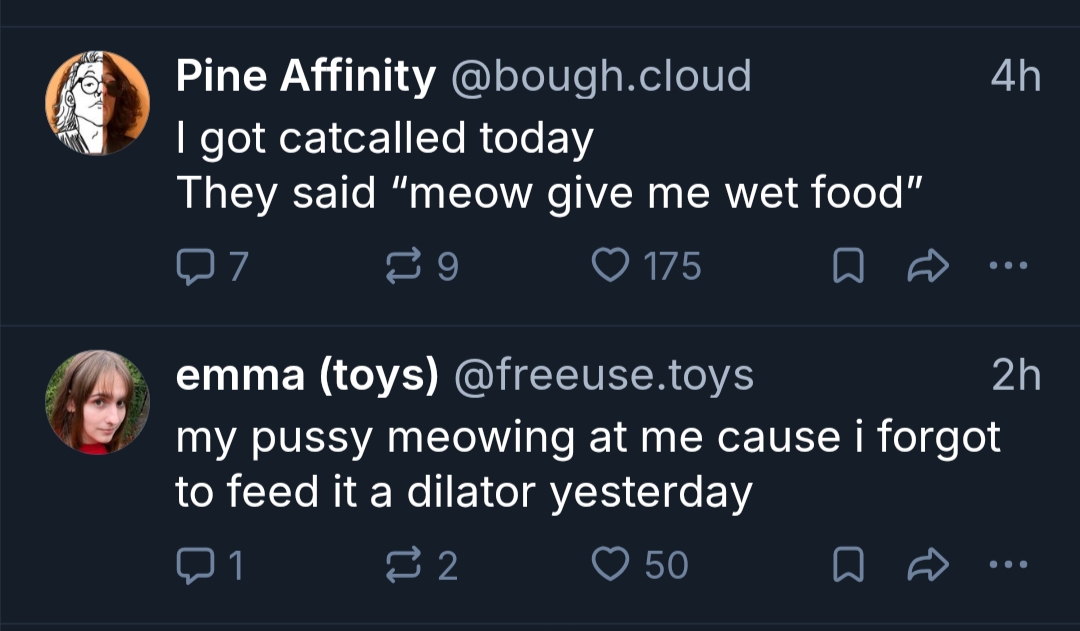This screenshot has width=1080, height=631.
Task: Bookmark emma (toys) post
Action: click(x=848, y=567)
